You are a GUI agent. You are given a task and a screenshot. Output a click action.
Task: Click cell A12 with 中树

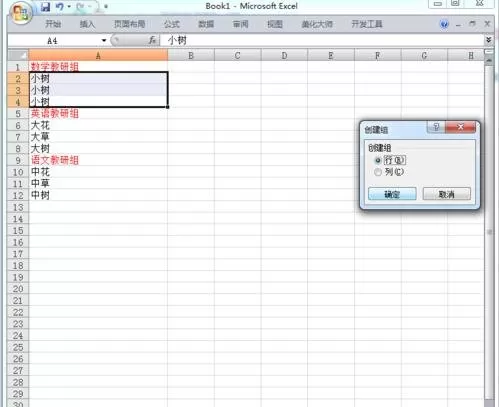(98, 195)
